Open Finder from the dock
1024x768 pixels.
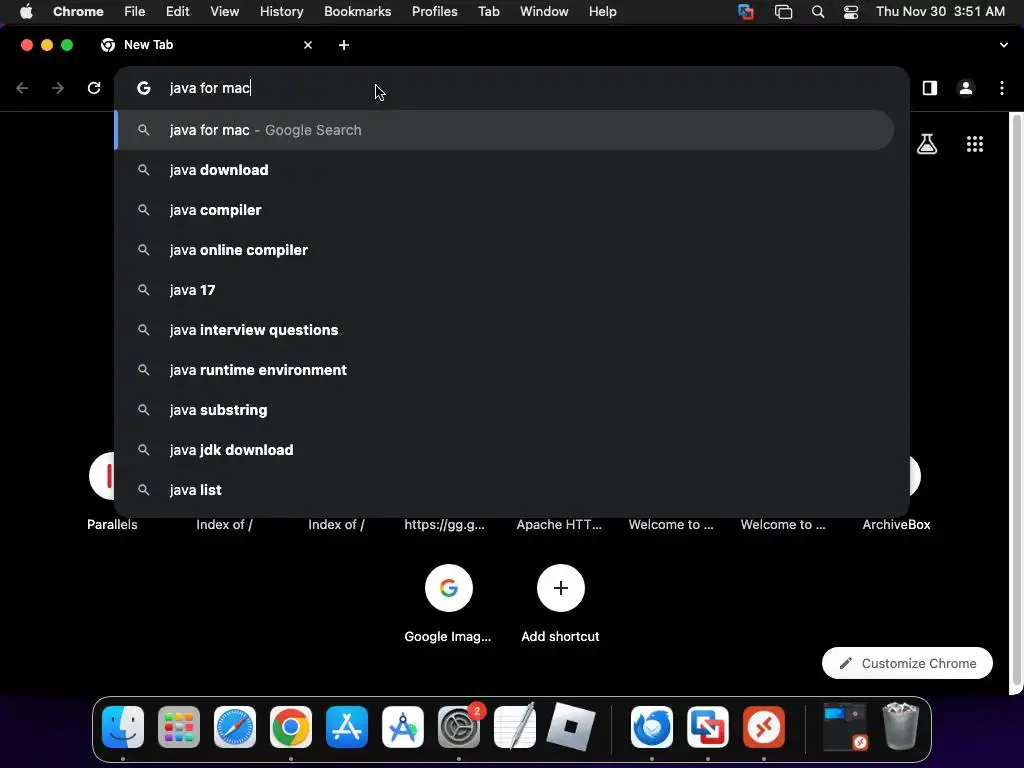[x=123, y=727]
